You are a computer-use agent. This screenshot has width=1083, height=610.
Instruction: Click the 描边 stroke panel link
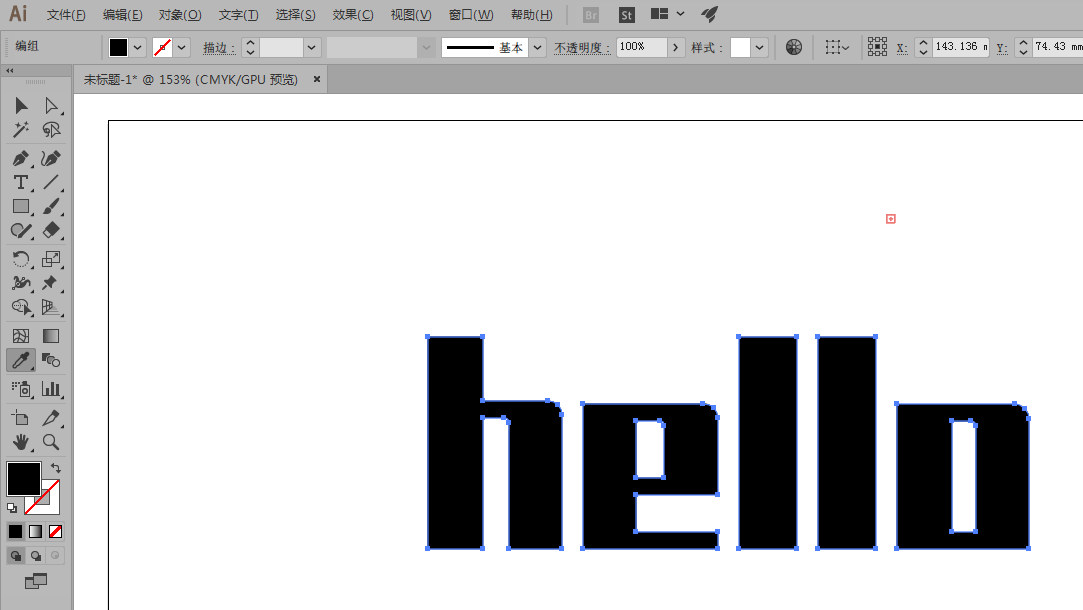click(x=219, y=48)
